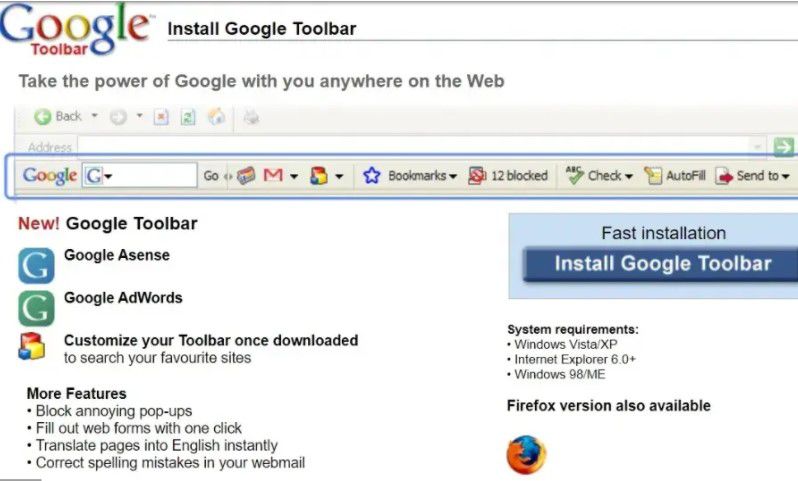Click the Firefox logo icon
Image resolution: width=798 pixels, height=481 pixels.
[526, 456]
